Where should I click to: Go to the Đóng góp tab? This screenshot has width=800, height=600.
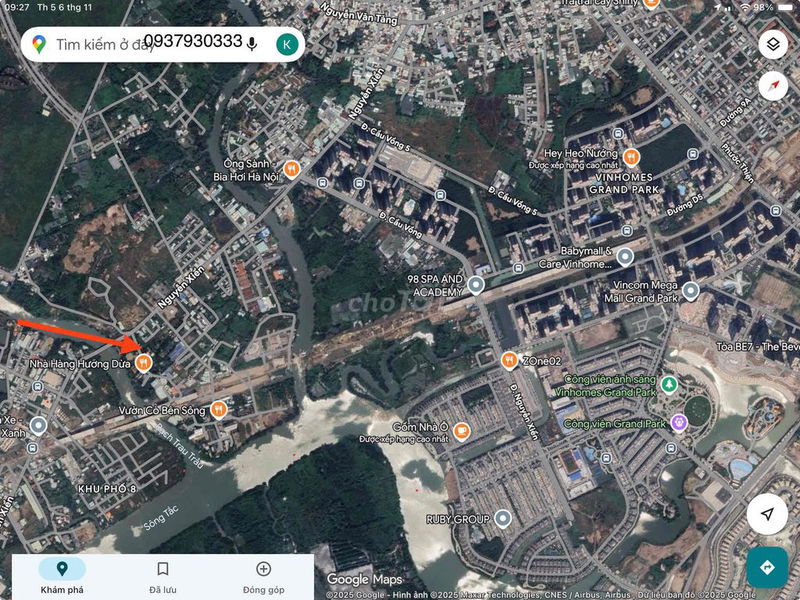click(x=263, y=576)
